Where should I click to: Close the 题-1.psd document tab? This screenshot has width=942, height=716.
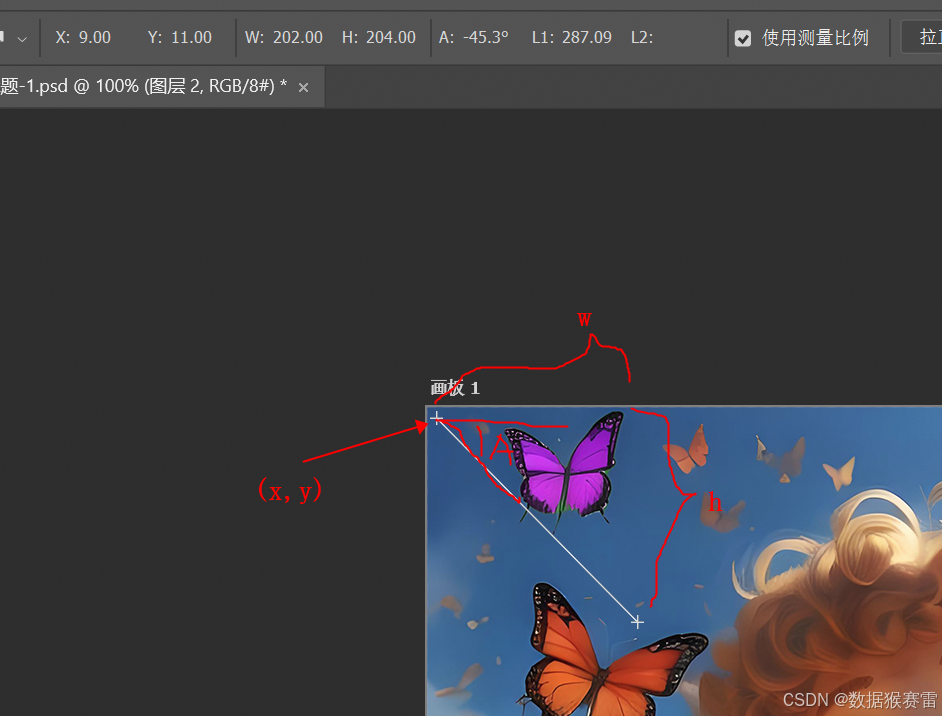pos(303,88)
